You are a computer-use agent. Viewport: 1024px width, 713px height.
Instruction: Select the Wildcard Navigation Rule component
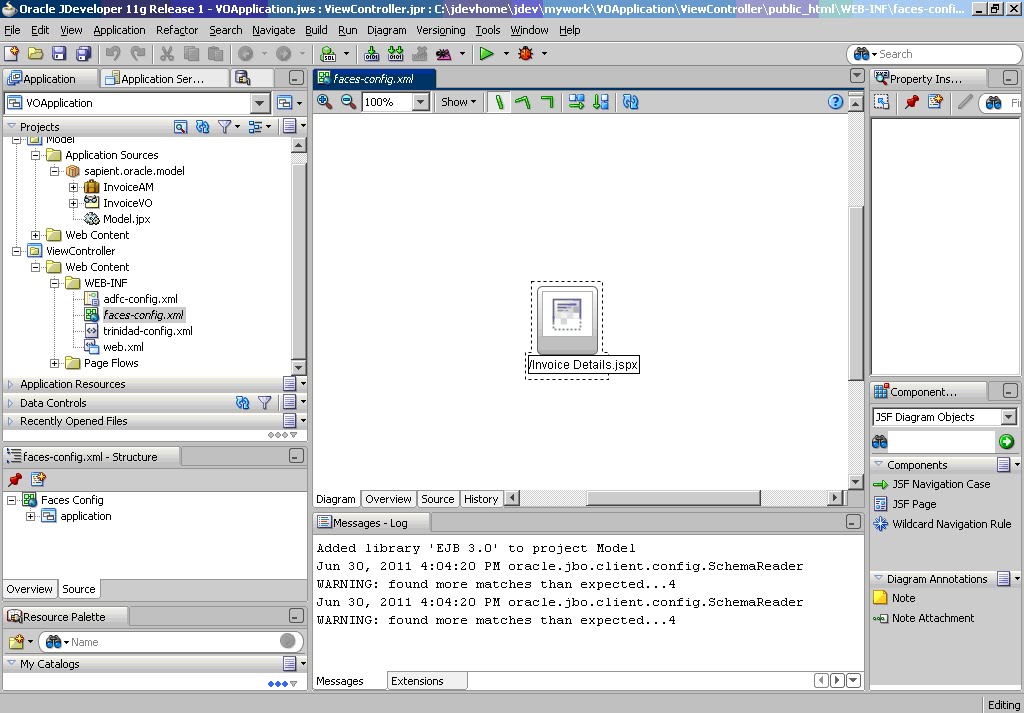coord(942,524)
